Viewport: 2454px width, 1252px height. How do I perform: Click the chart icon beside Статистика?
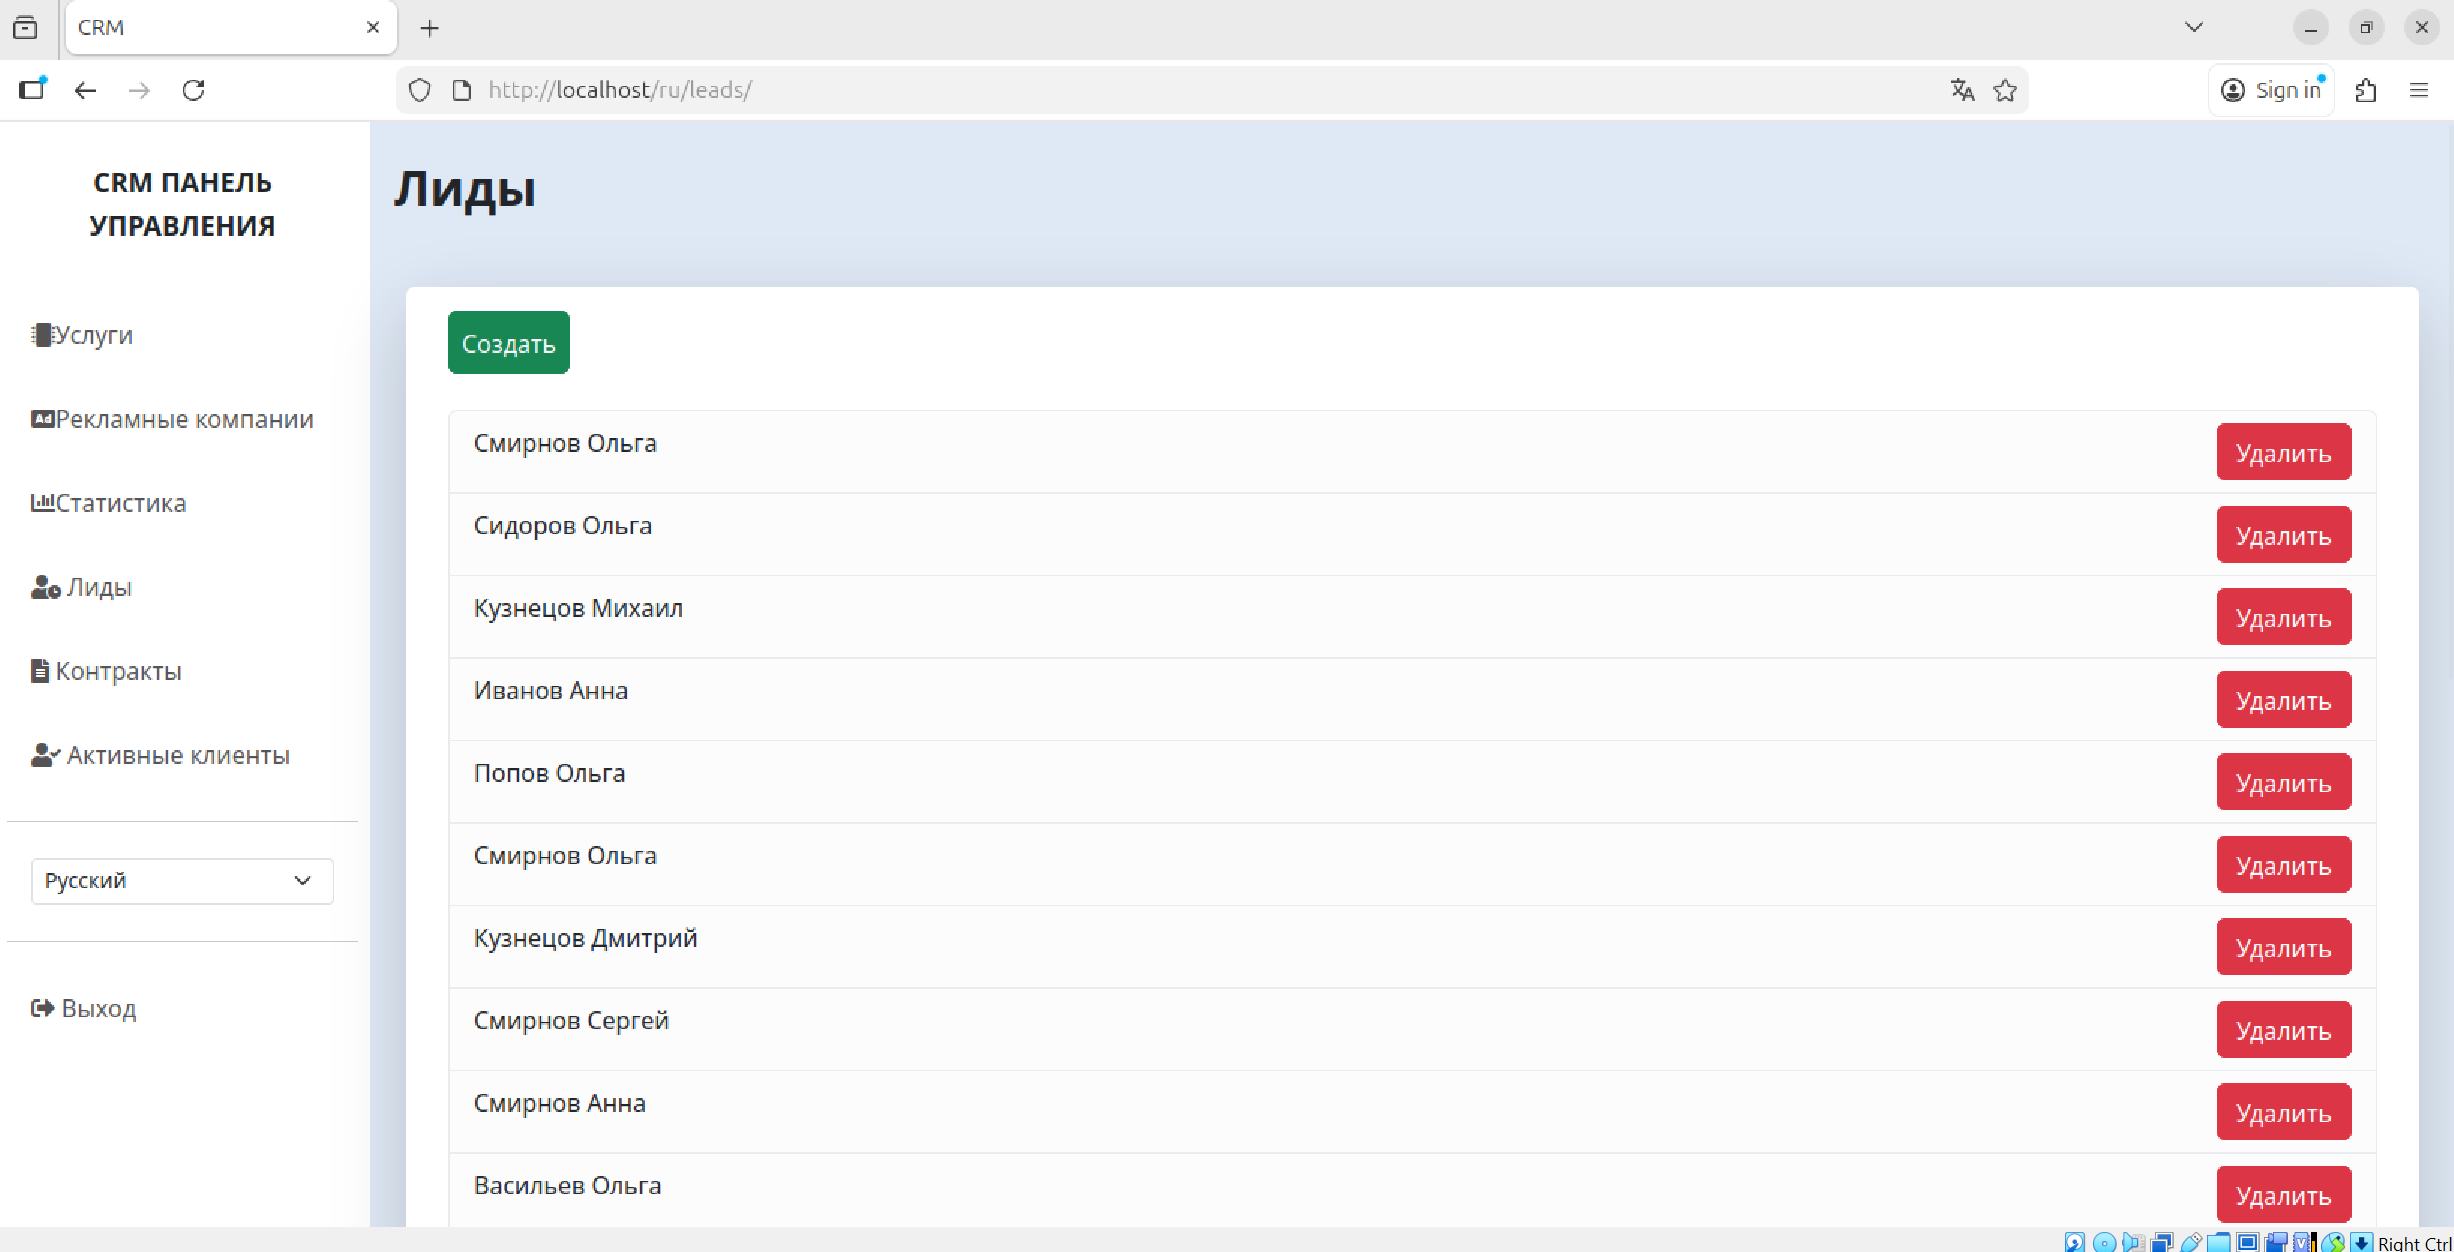click(x=42, y=502)
